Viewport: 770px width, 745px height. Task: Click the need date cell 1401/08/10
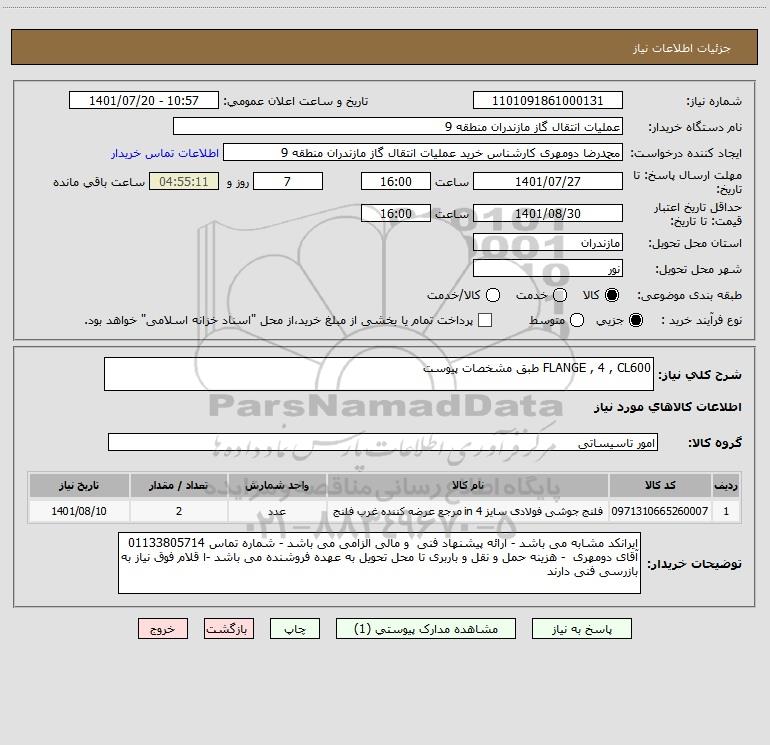79,511
